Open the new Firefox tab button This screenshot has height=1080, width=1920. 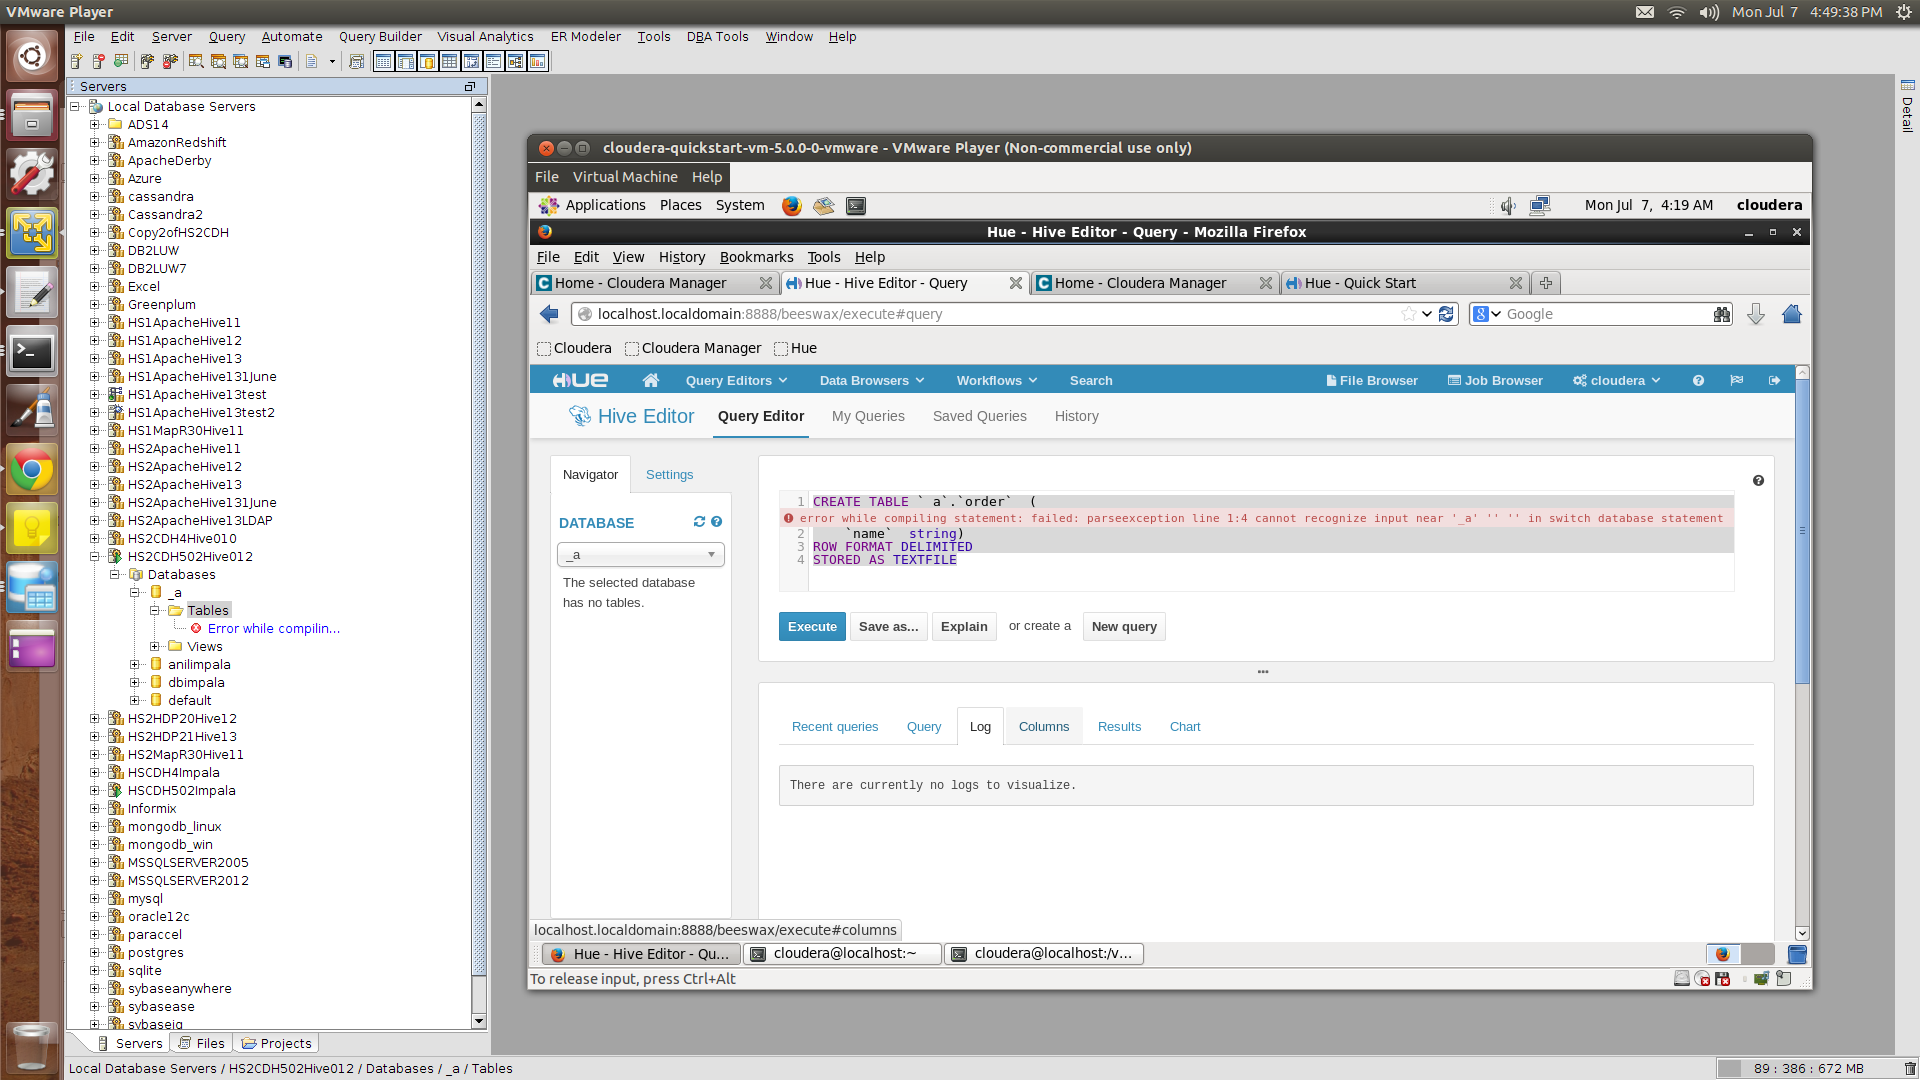coord(1546,283)
